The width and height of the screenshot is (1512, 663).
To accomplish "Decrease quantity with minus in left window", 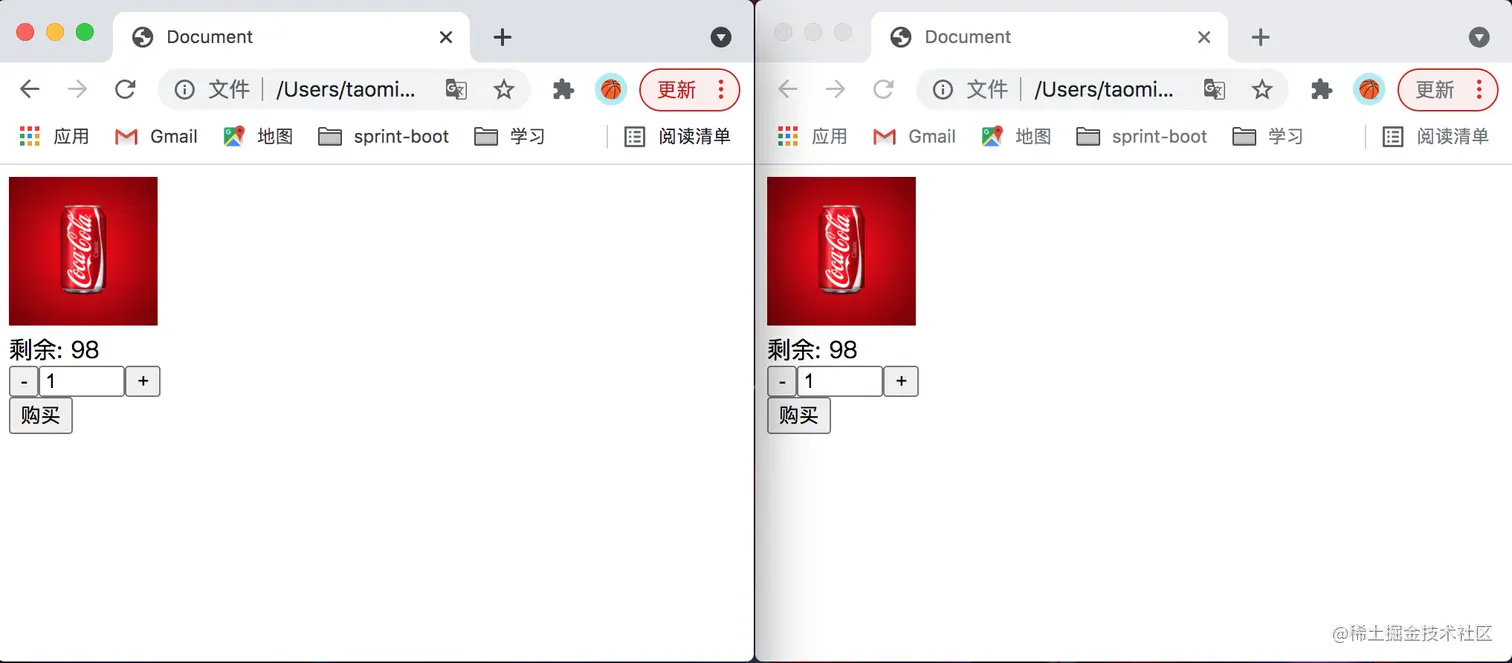I will click(24, 381).
